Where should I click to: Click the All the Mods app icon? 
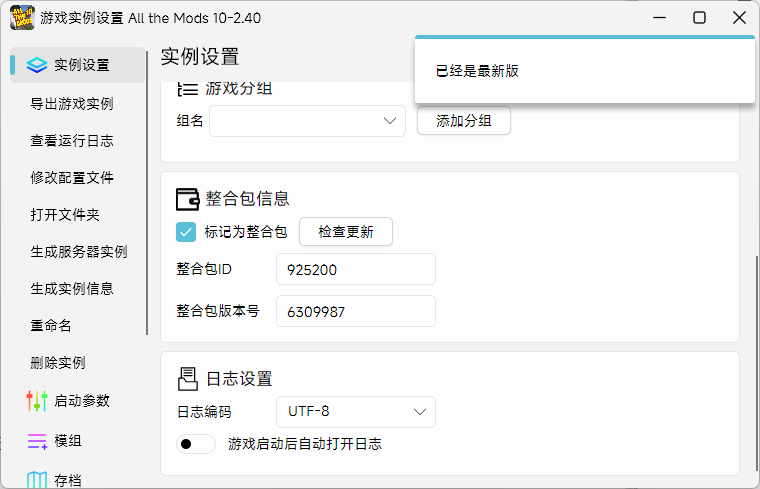point(20,17)
